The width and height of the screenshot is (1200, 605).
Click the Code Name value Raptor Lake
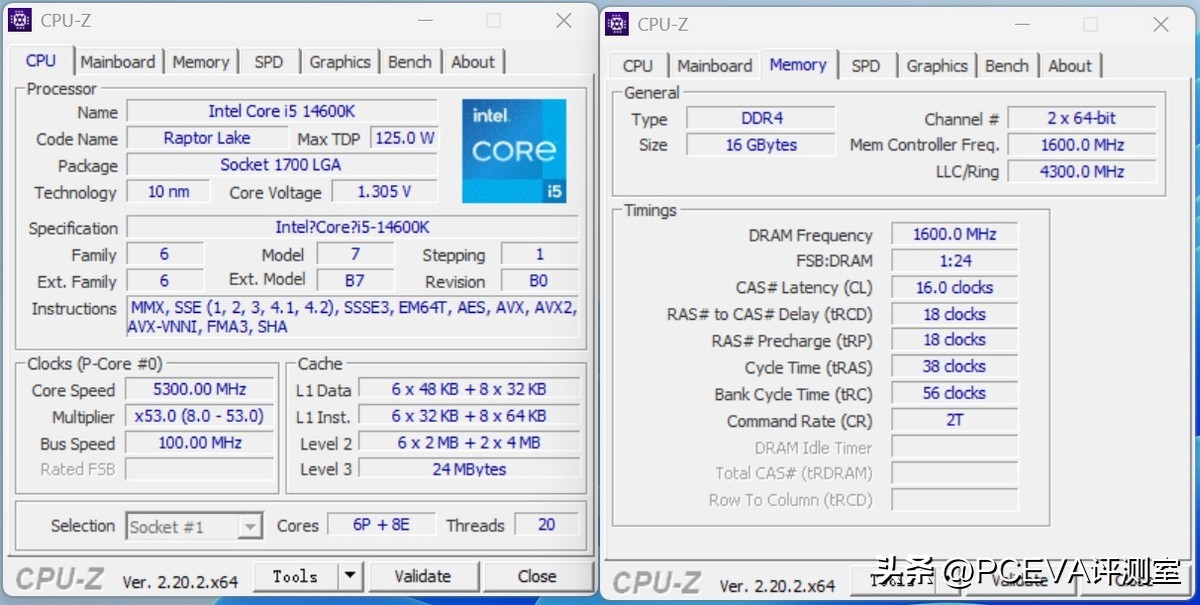coord(207,138)
